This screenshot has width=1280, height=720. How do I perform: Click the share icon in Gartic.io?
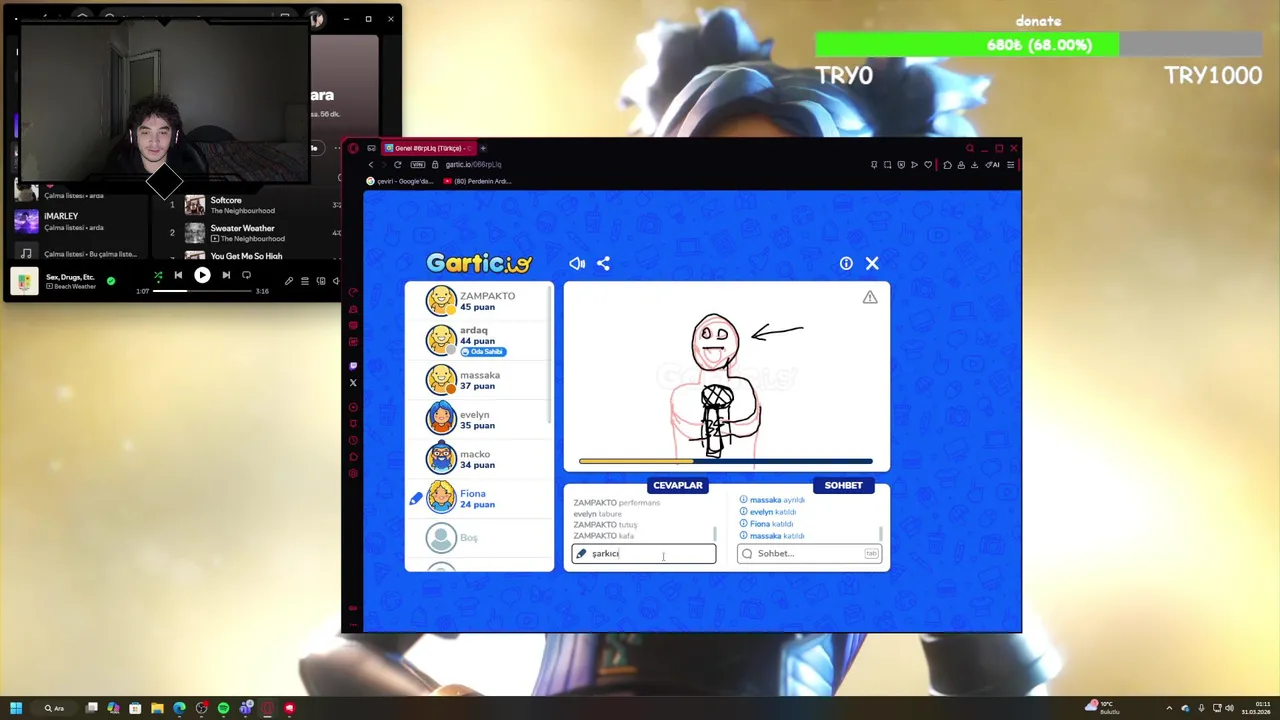coord(603,263)
